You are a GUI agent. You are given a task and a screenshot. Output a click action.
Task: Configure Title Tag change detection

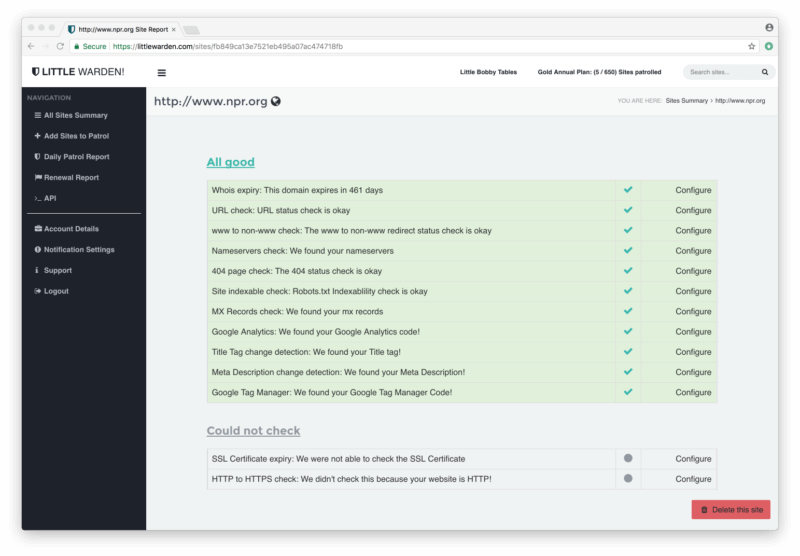coord(693,352)
